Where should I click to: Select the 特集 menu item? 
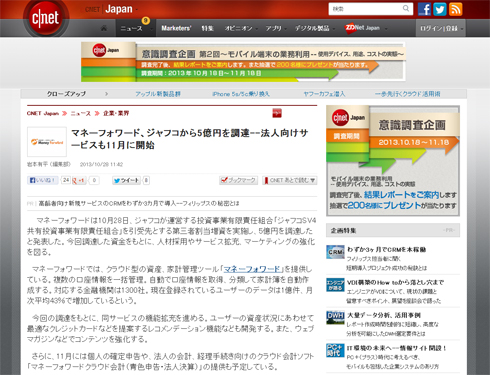coord(207,28)
